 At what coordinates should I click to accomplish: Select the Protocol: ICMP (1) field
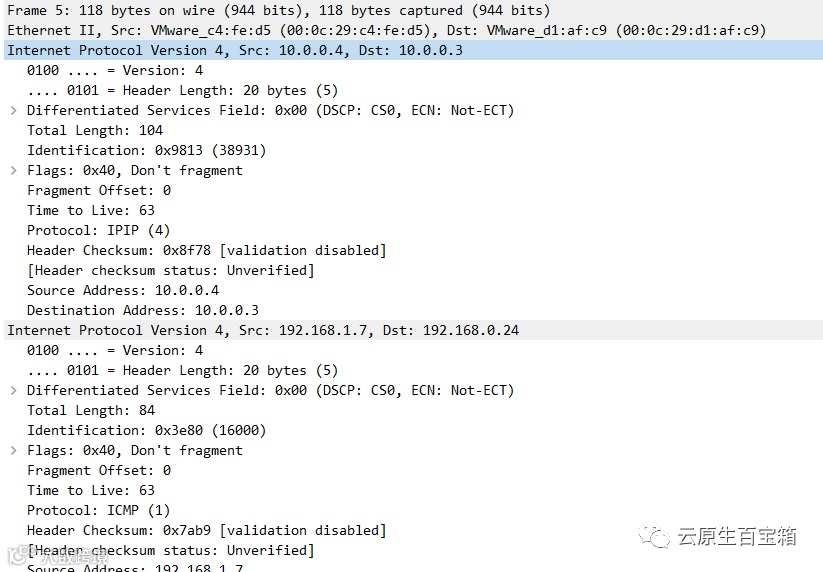[x=98, y=511]
